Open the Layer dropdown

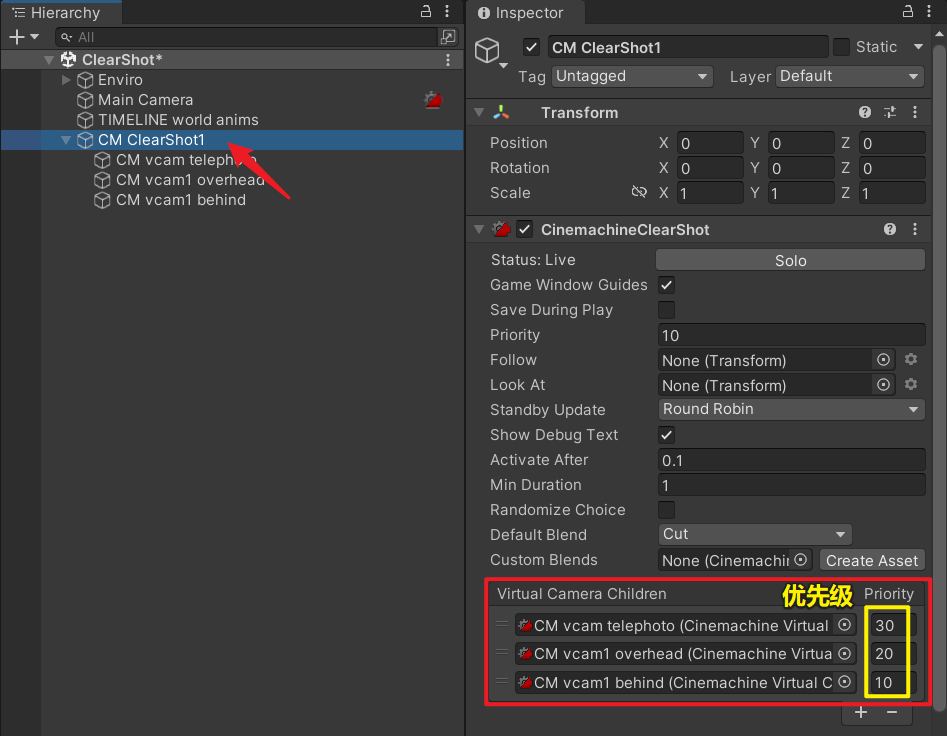849,76
